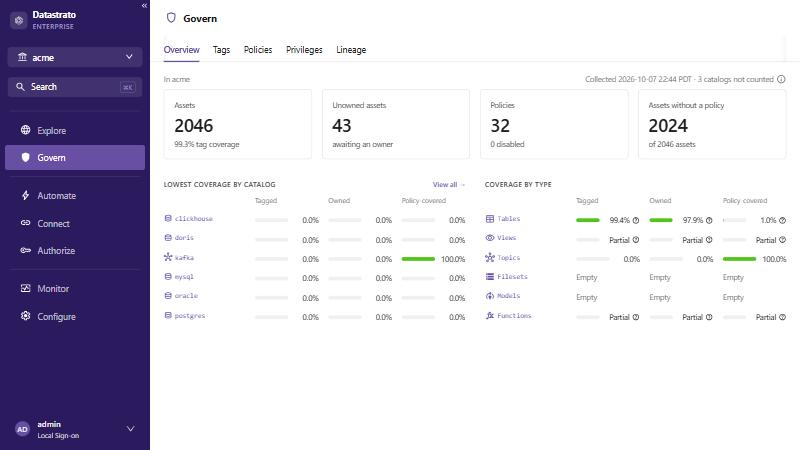This screenshot has height=450, width=800.
Task: Click the Topics policy covered progress bar
Action: click(x=739, y=259)
